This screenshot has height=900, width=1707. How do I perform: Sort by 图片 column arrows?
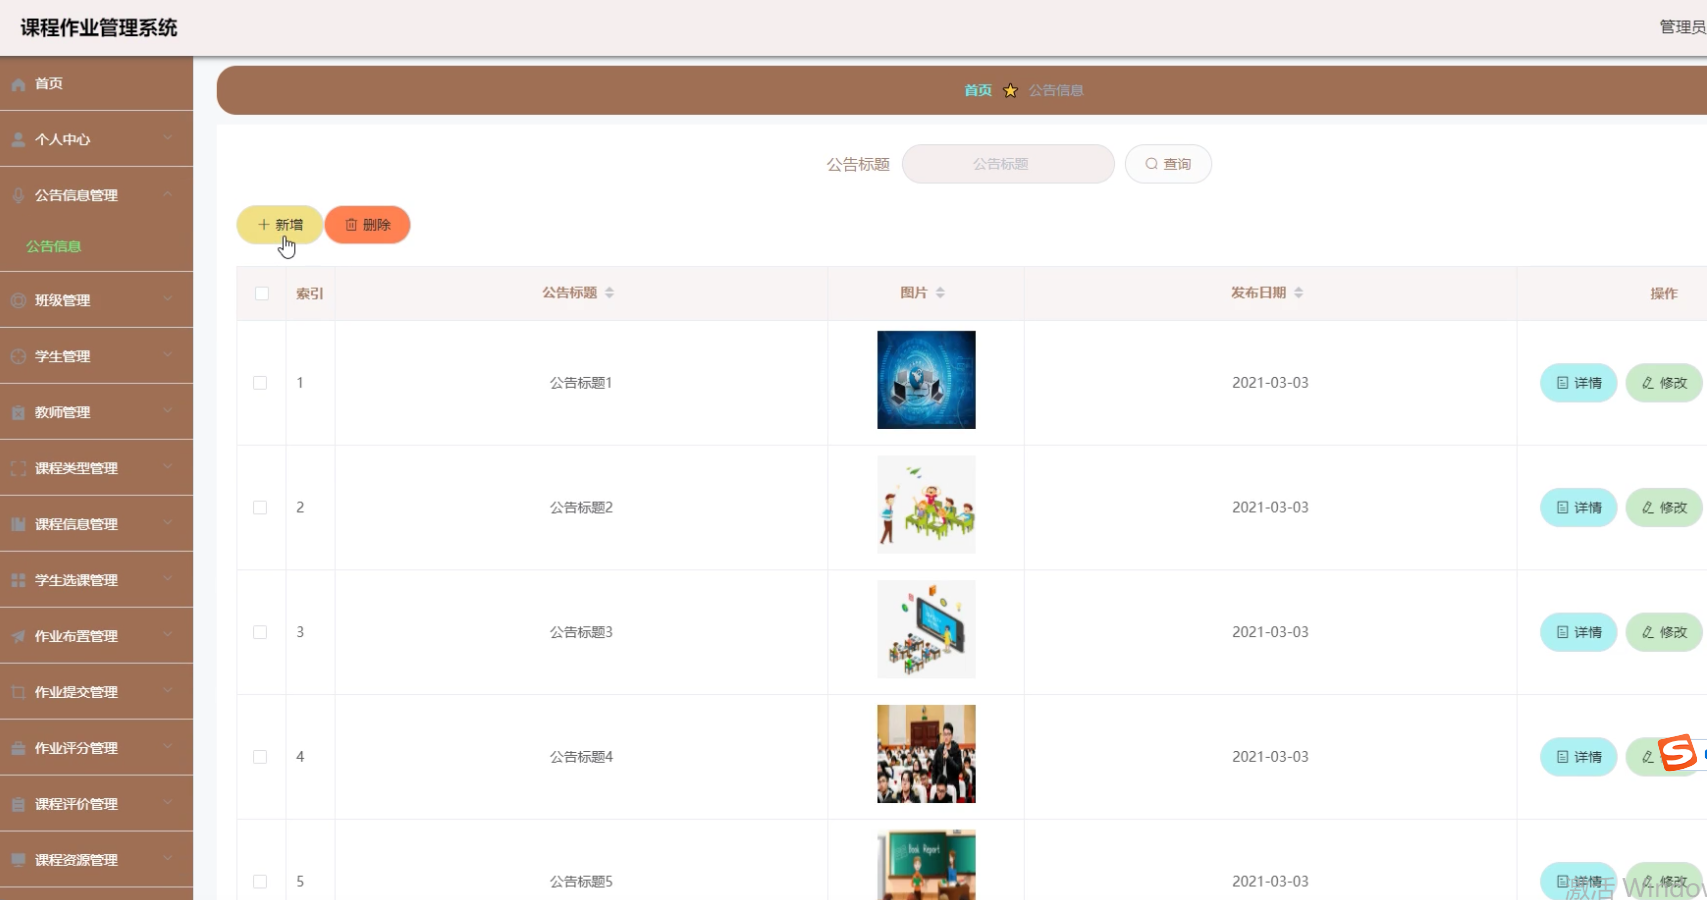(x=940, y=293)
